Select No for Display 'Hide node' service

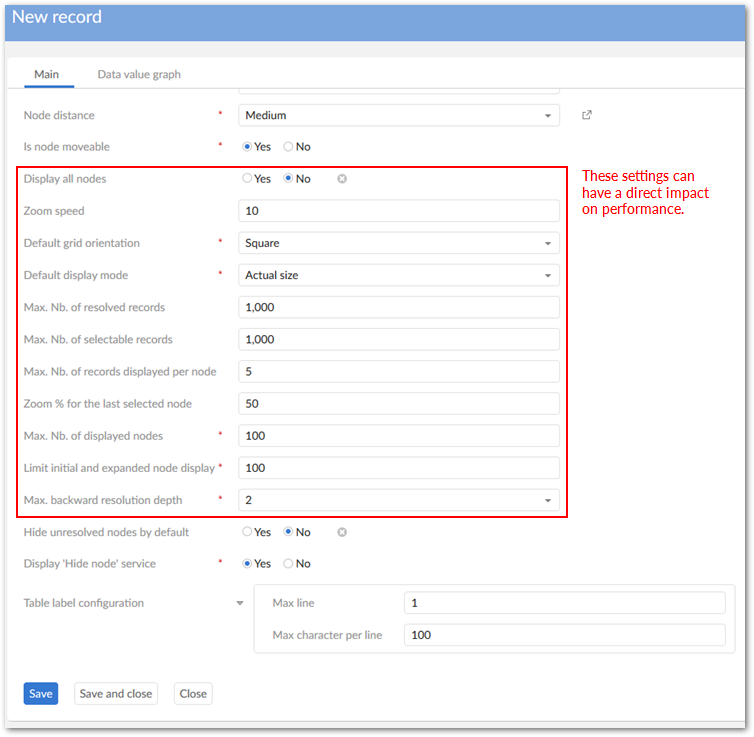[289, 564]
